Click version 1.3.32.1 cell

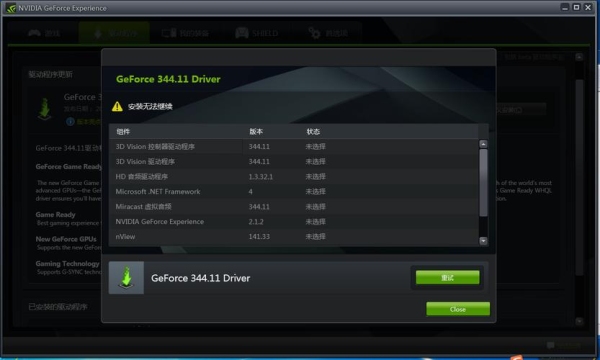(x=261, y=177)
